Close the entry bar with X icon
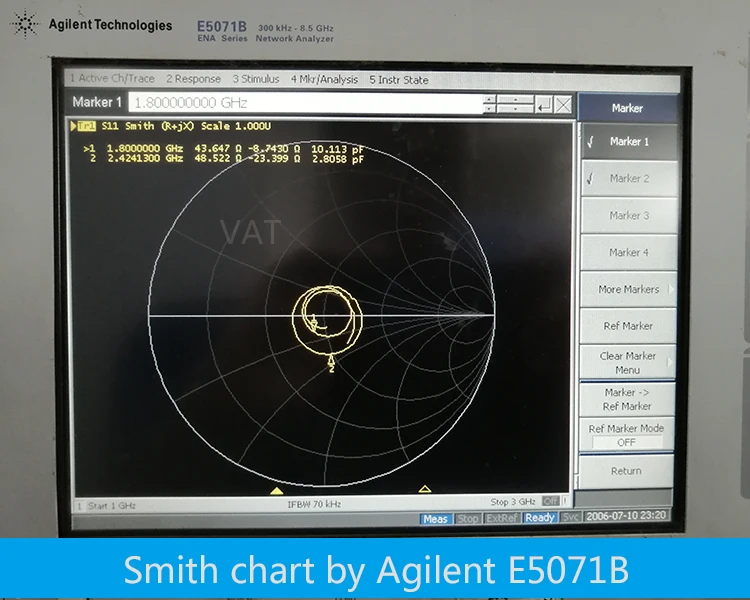The height and width of the screenshot is (600, 750). pyautogui.click(x=563, y=105)
